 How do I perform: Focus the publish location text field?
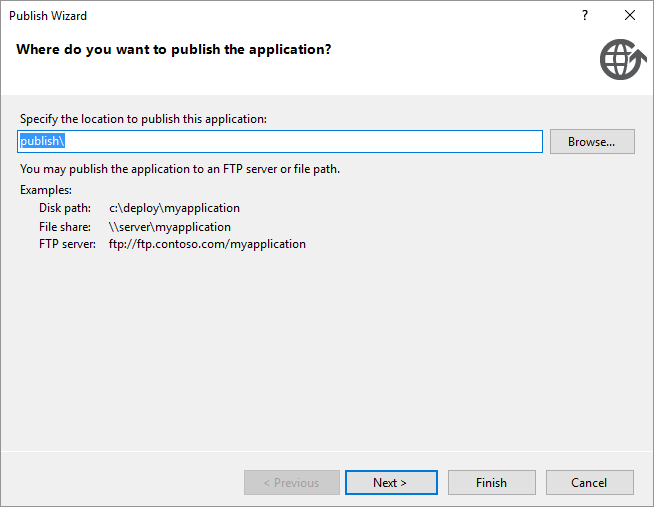pos(280,141)
